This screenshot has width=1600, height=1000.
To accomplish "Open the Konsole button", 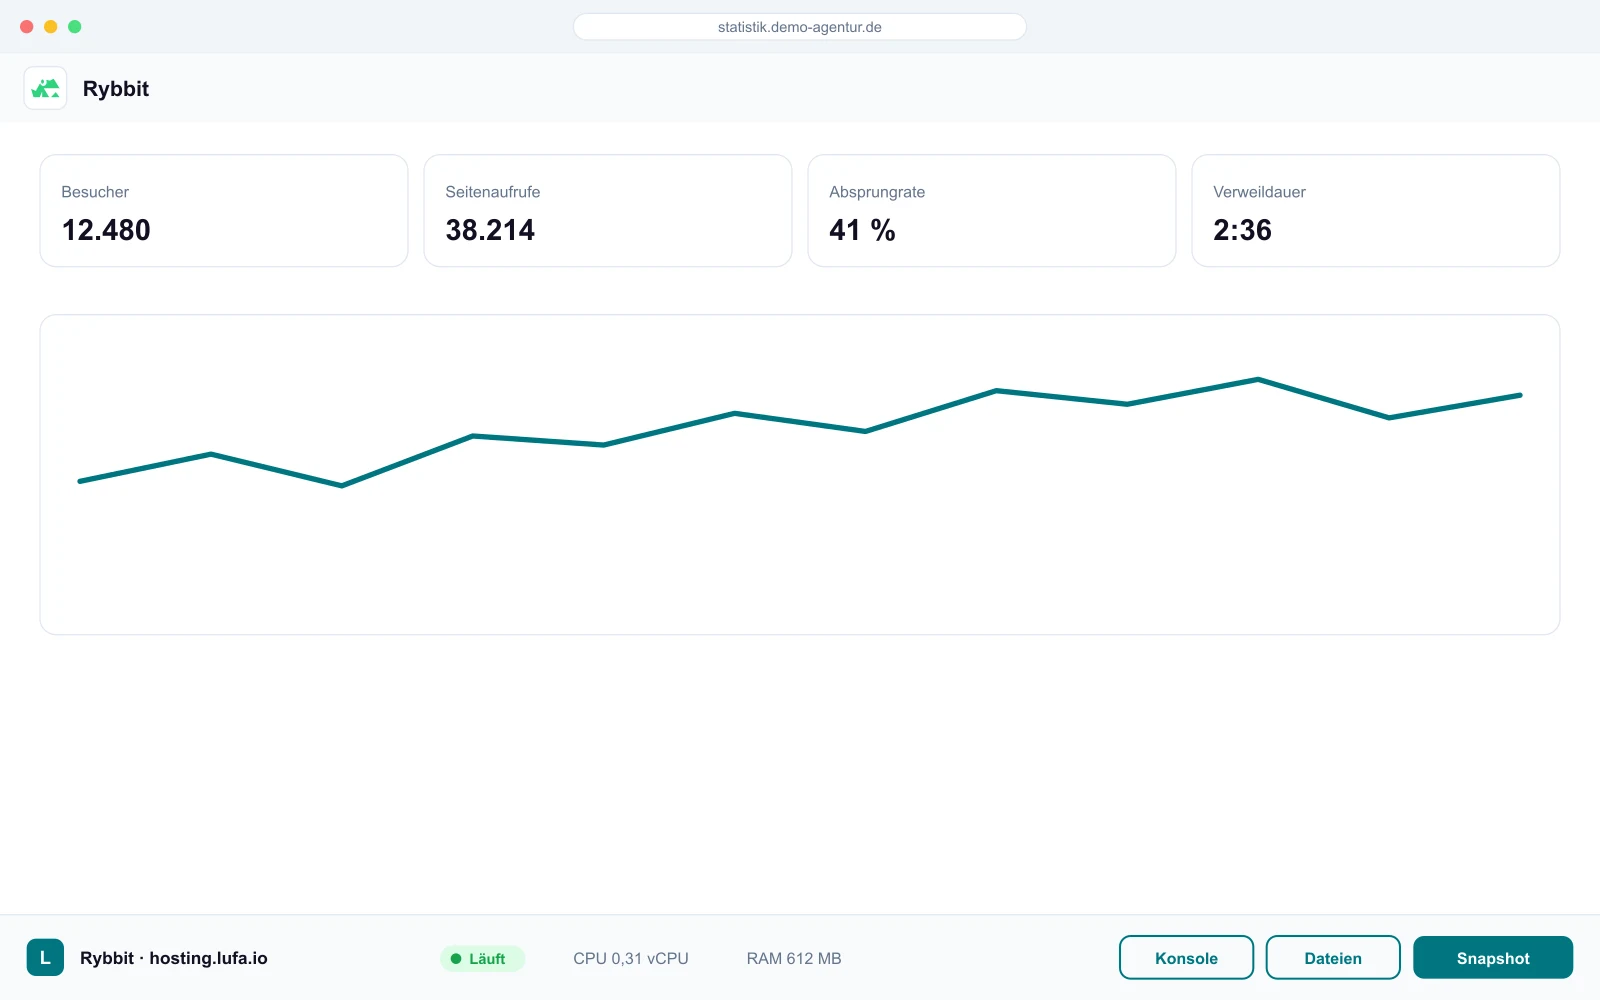I will pyautogui.click(x=1186, y=957).
